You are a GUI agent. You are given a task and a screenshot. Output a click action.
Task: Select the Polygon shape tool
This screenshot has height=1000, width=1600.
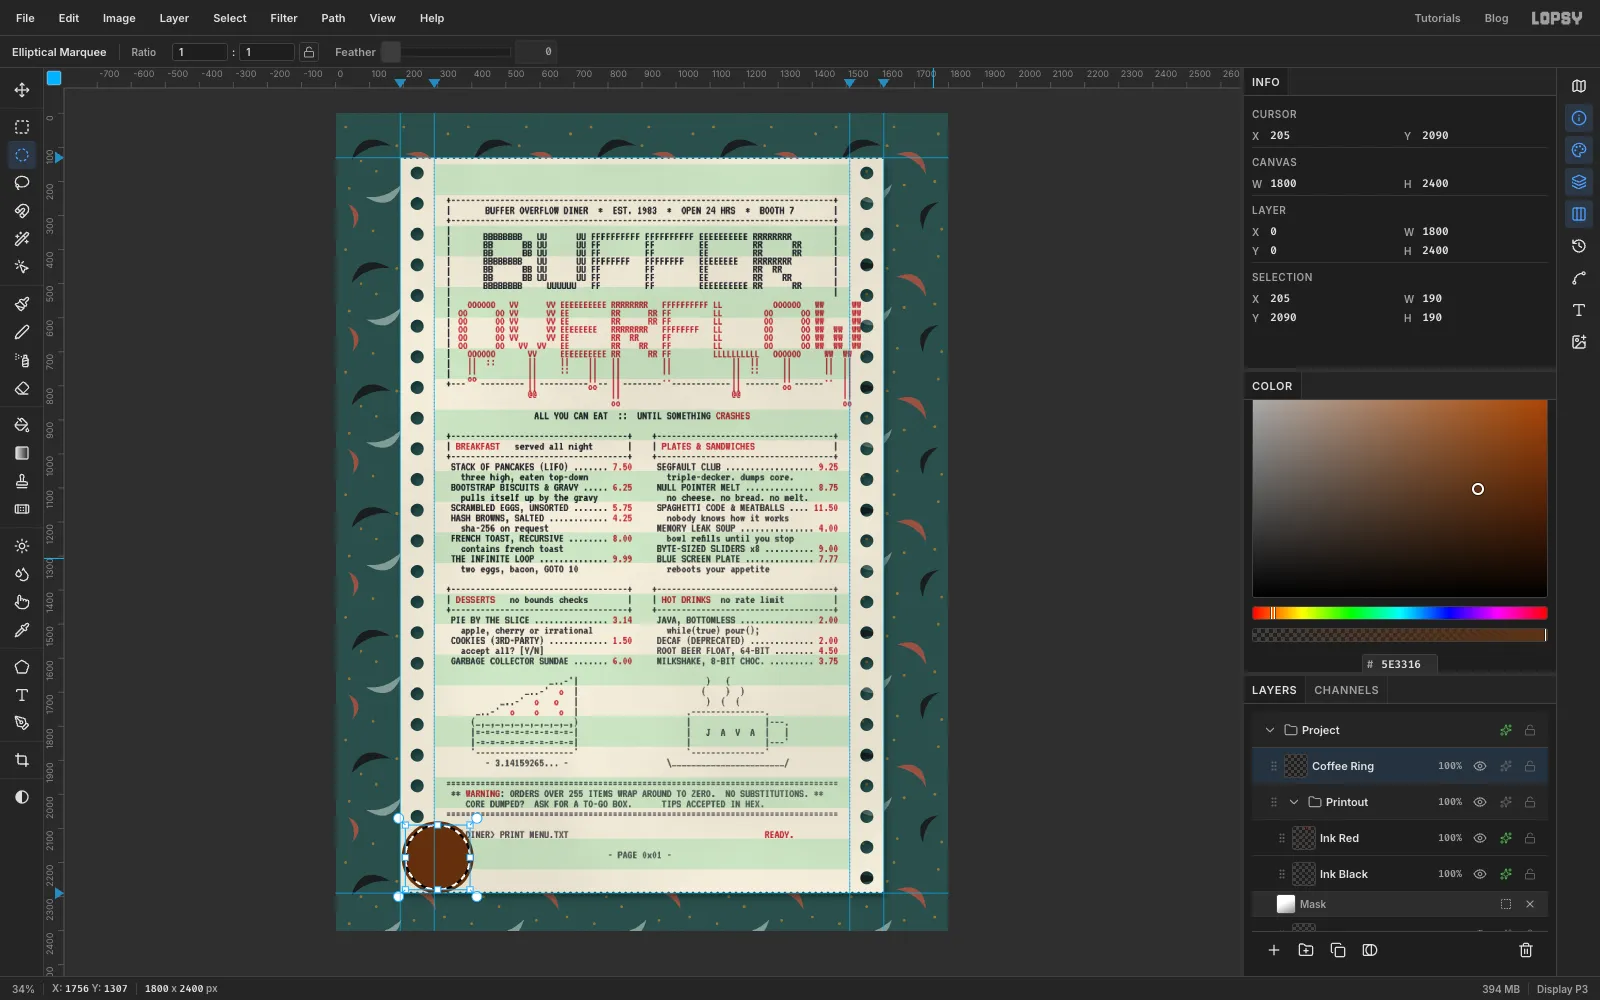(x=22, y=667)
